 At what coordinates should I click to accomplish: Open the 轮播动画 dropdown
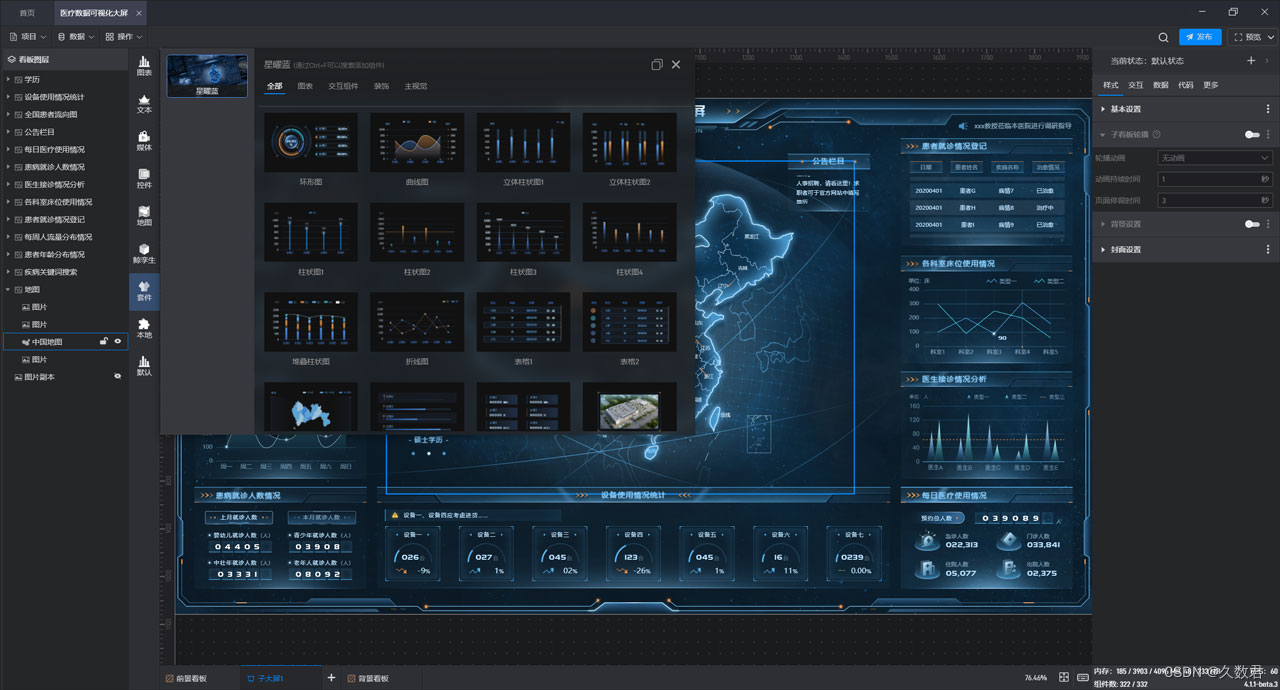tap(1214, 158)
